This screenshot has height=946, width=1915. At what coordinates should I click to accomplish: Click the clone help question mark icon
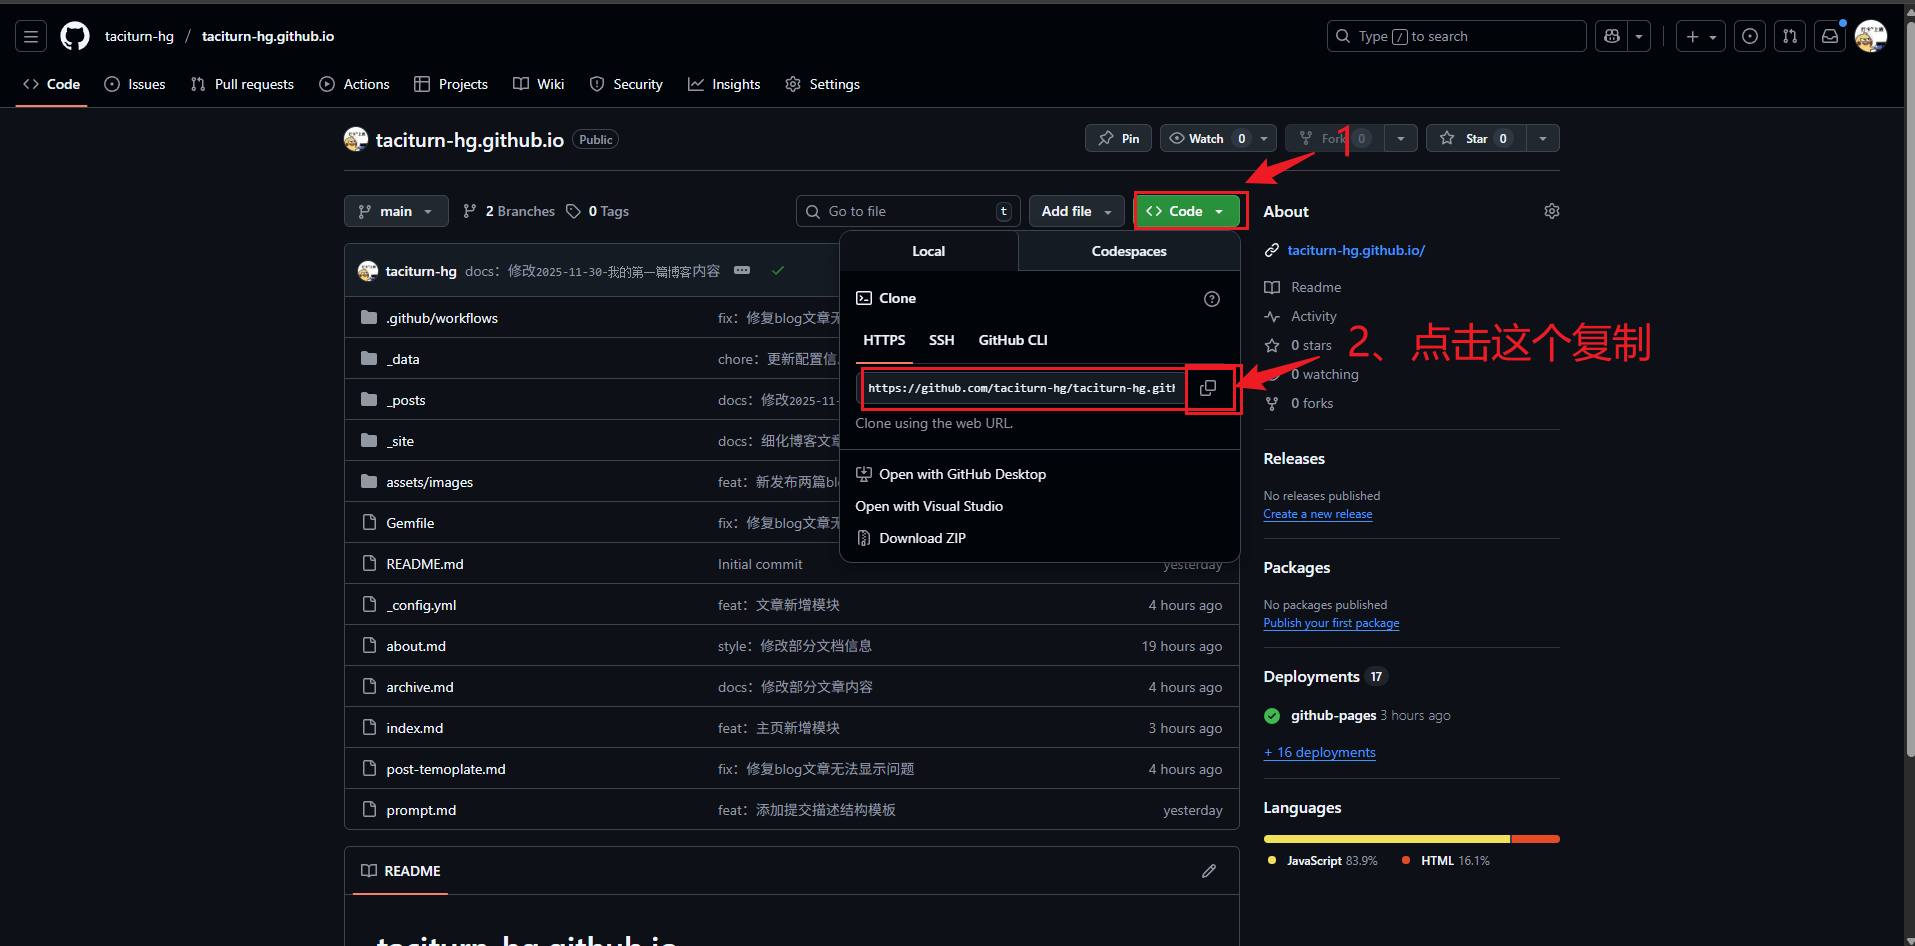tap(1211, 299)
